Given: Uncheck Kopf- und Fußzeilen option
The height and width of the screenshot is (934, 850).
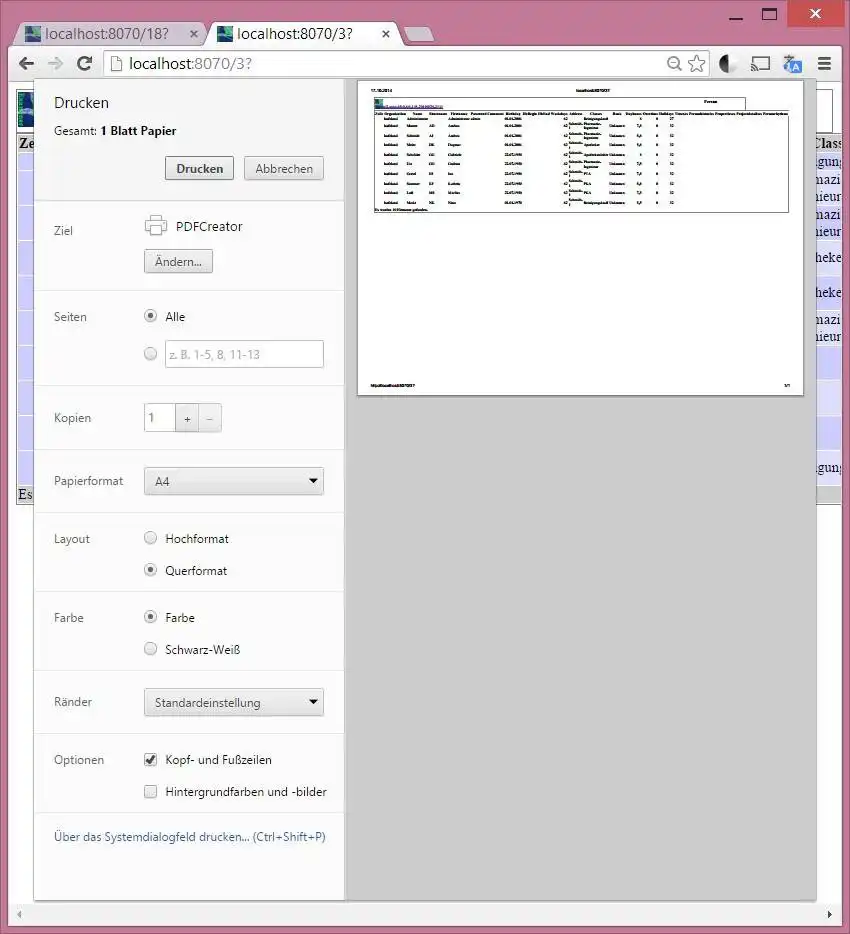Looking at the screenshot, I should 151,759.
